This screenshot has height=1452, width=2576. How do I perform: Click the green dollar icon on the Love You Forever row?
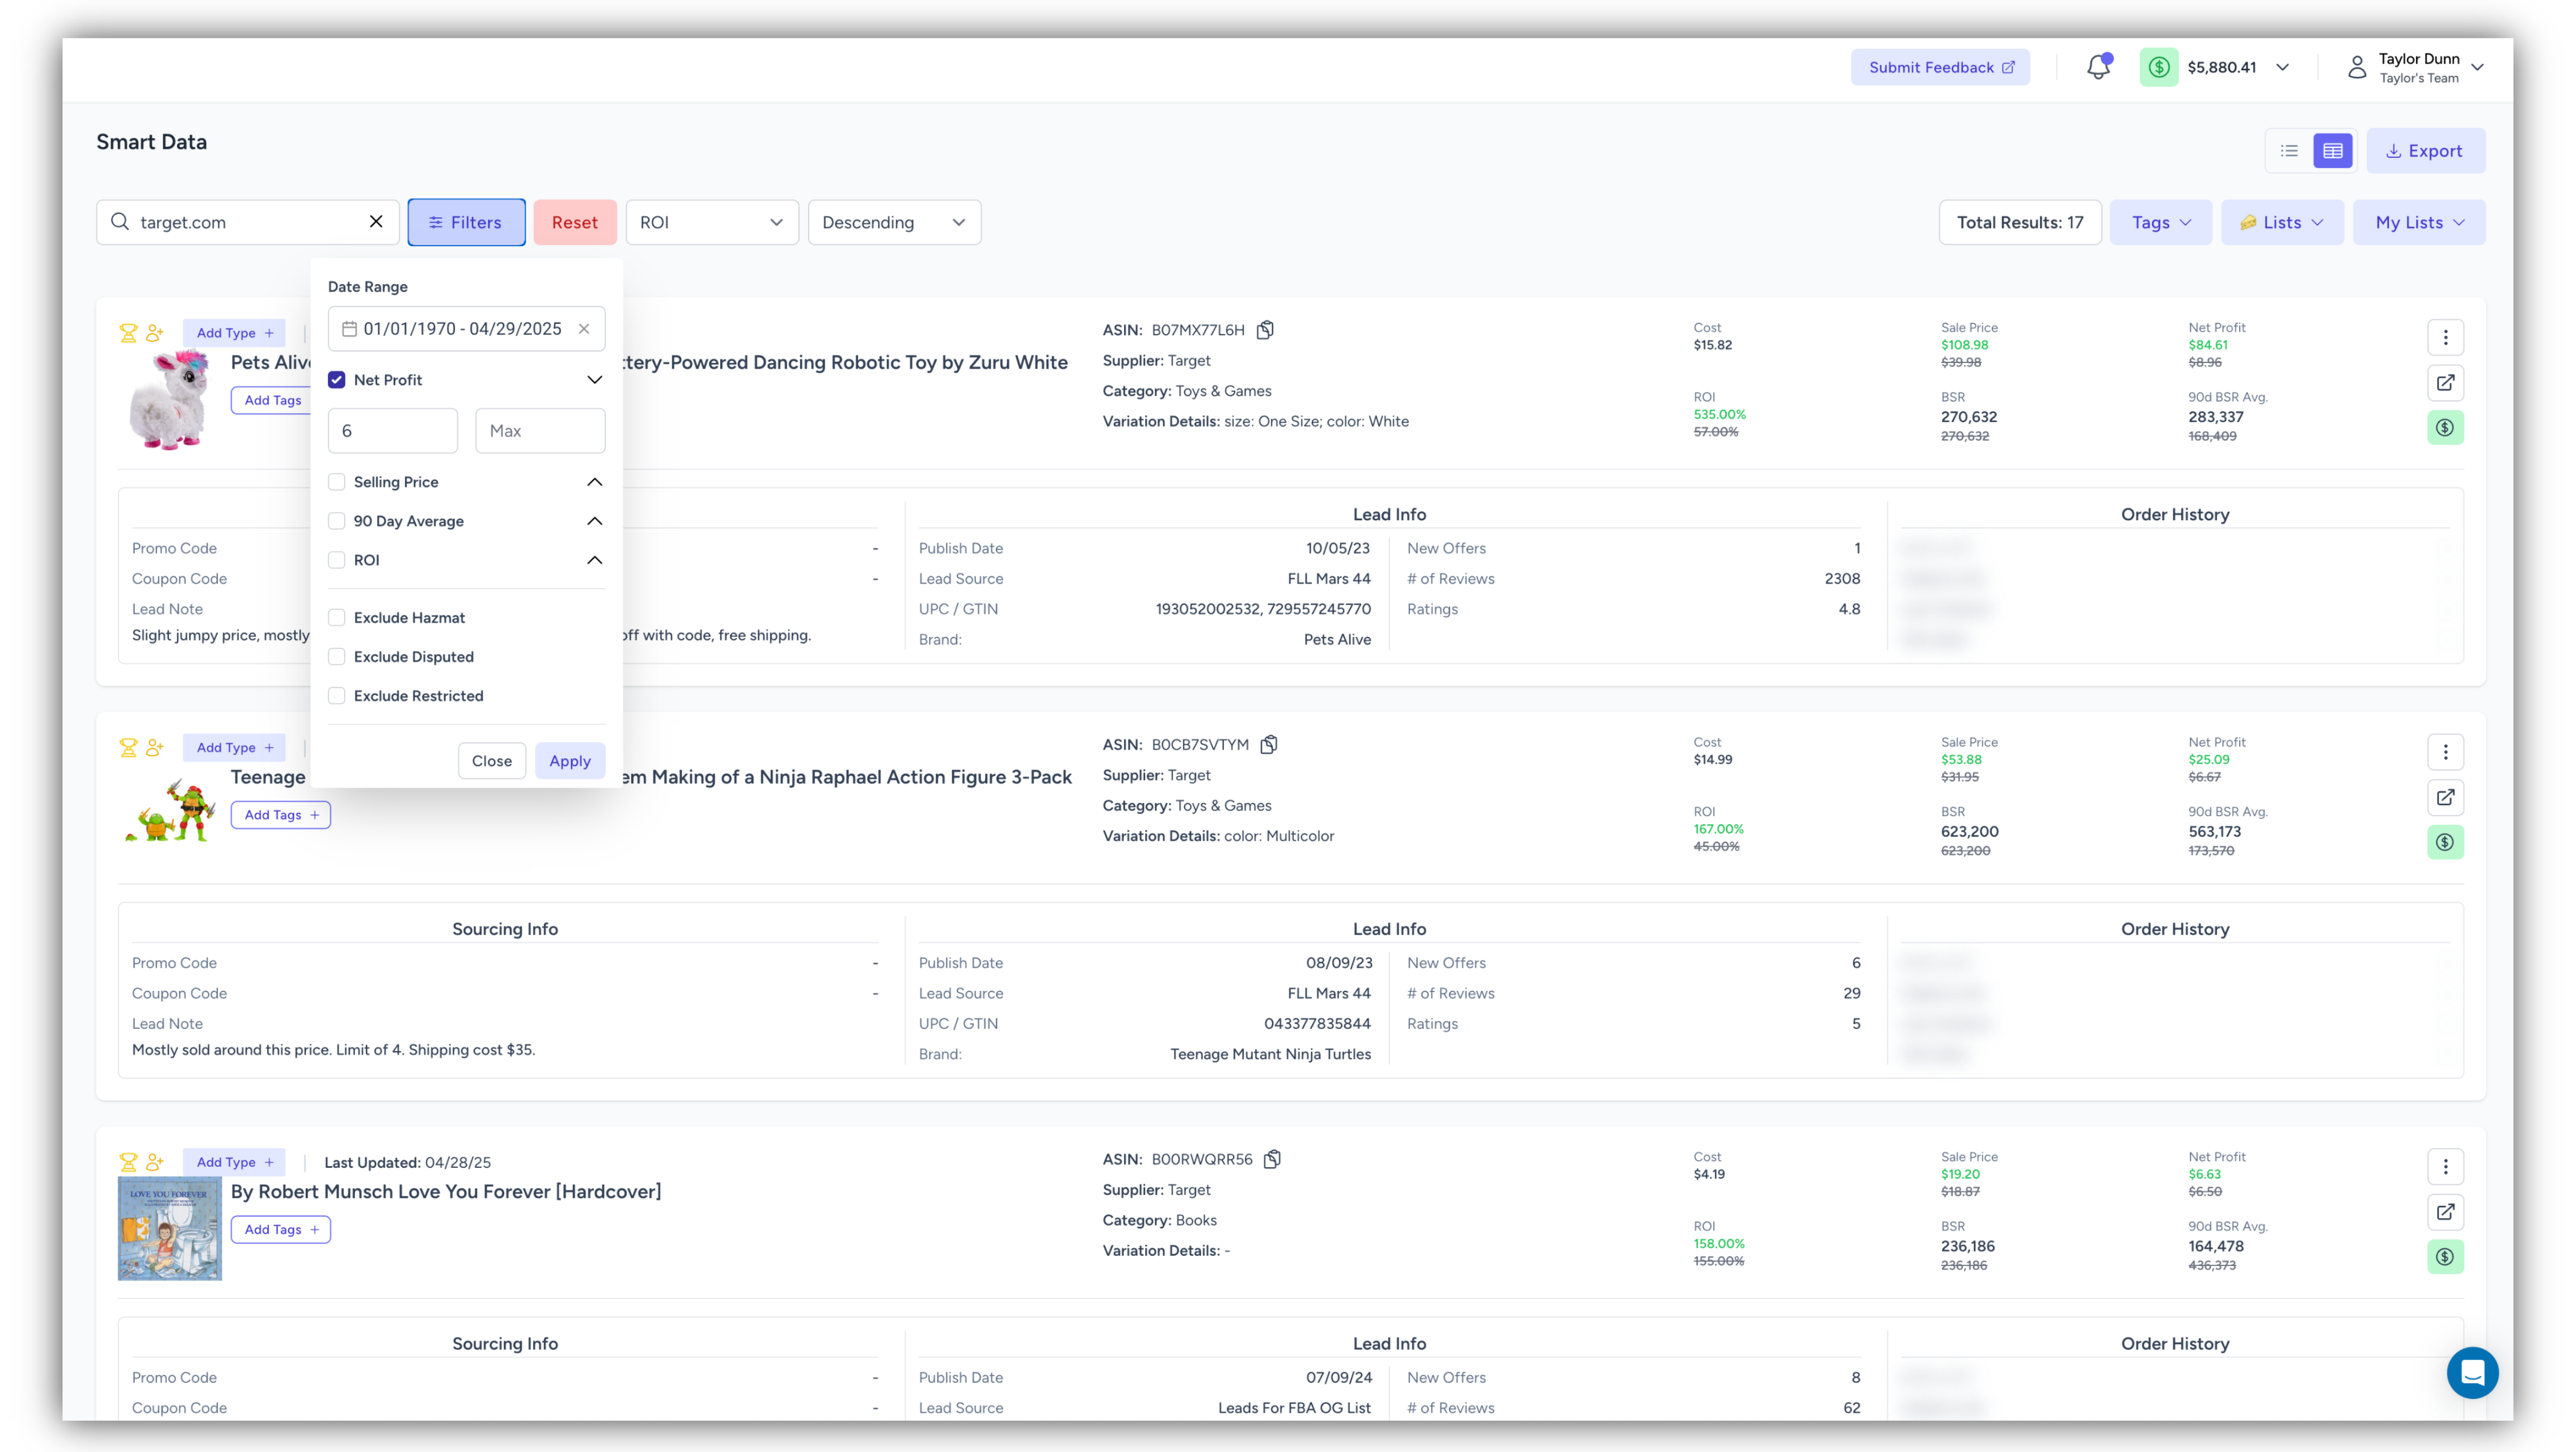pos(2446,1257)
